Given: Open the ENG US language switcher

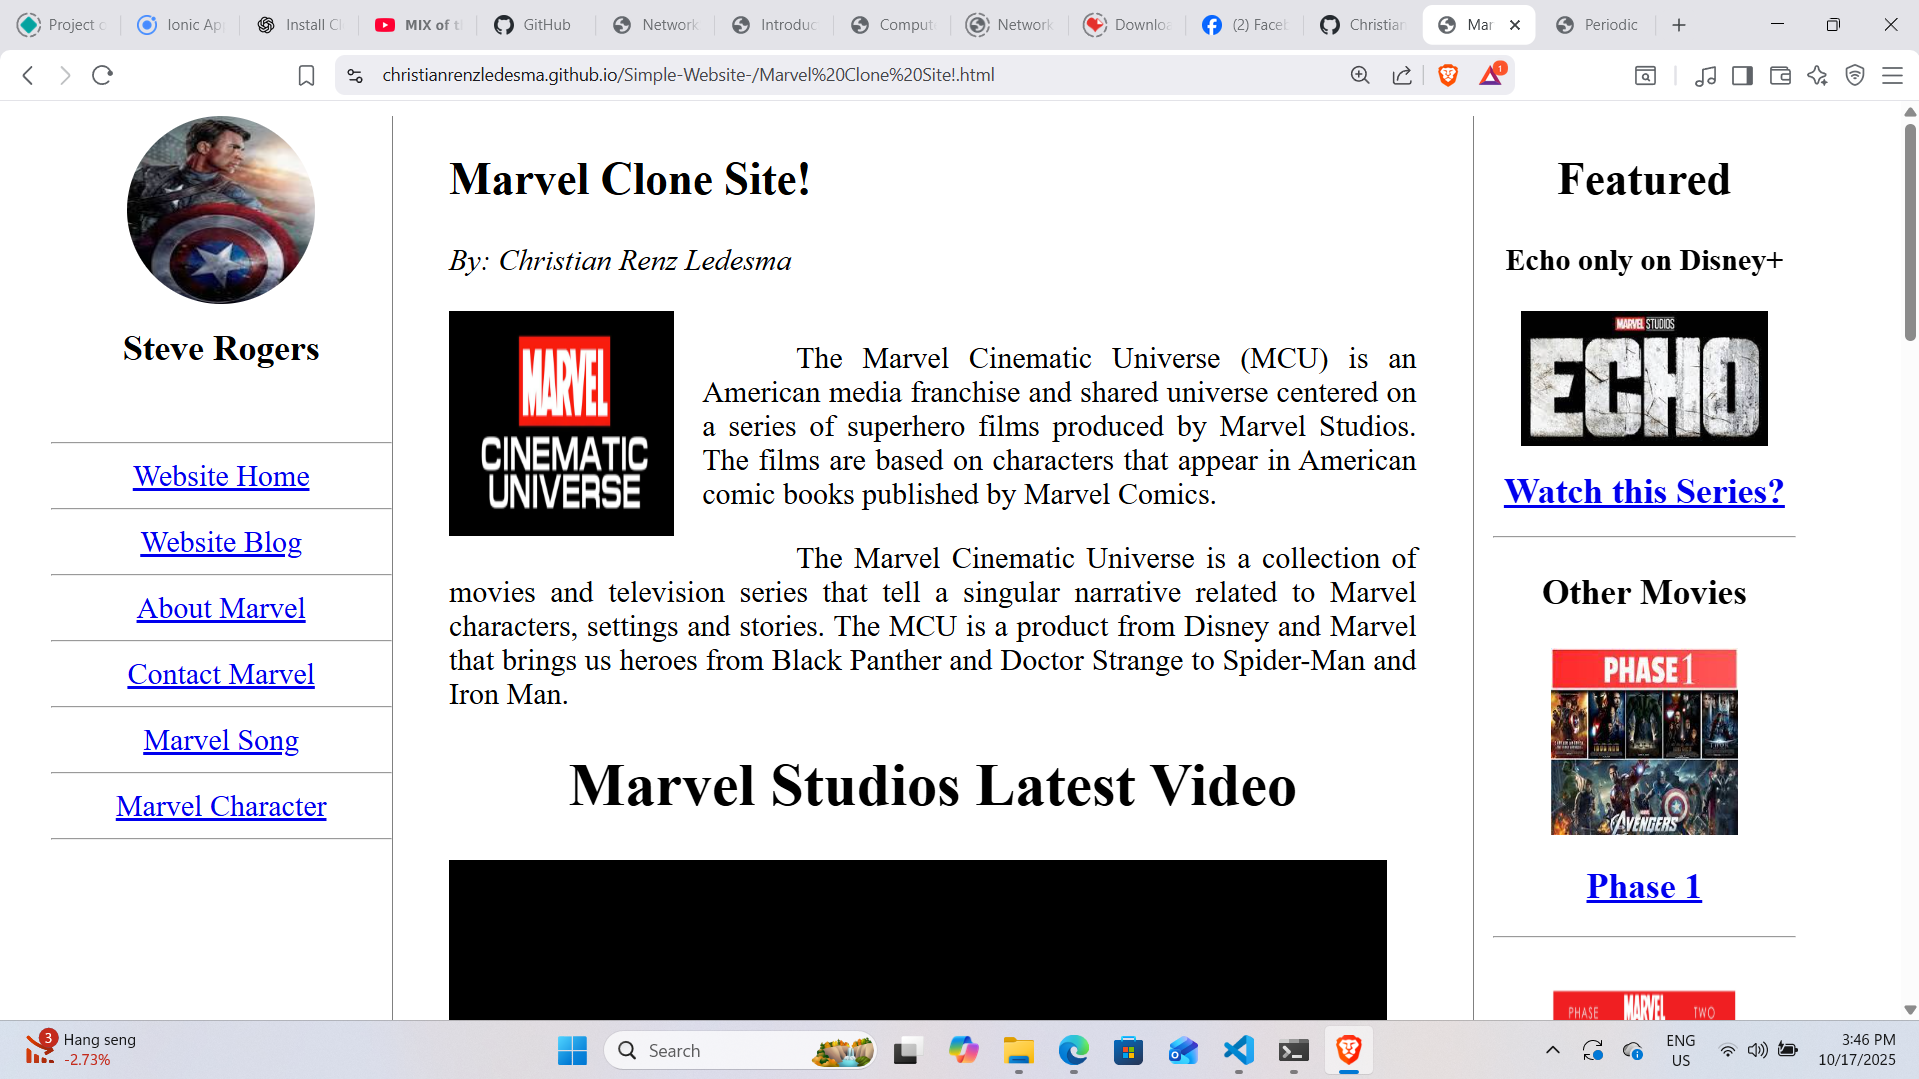Looking at the screenshot, I should [x=1680, y=1050].
